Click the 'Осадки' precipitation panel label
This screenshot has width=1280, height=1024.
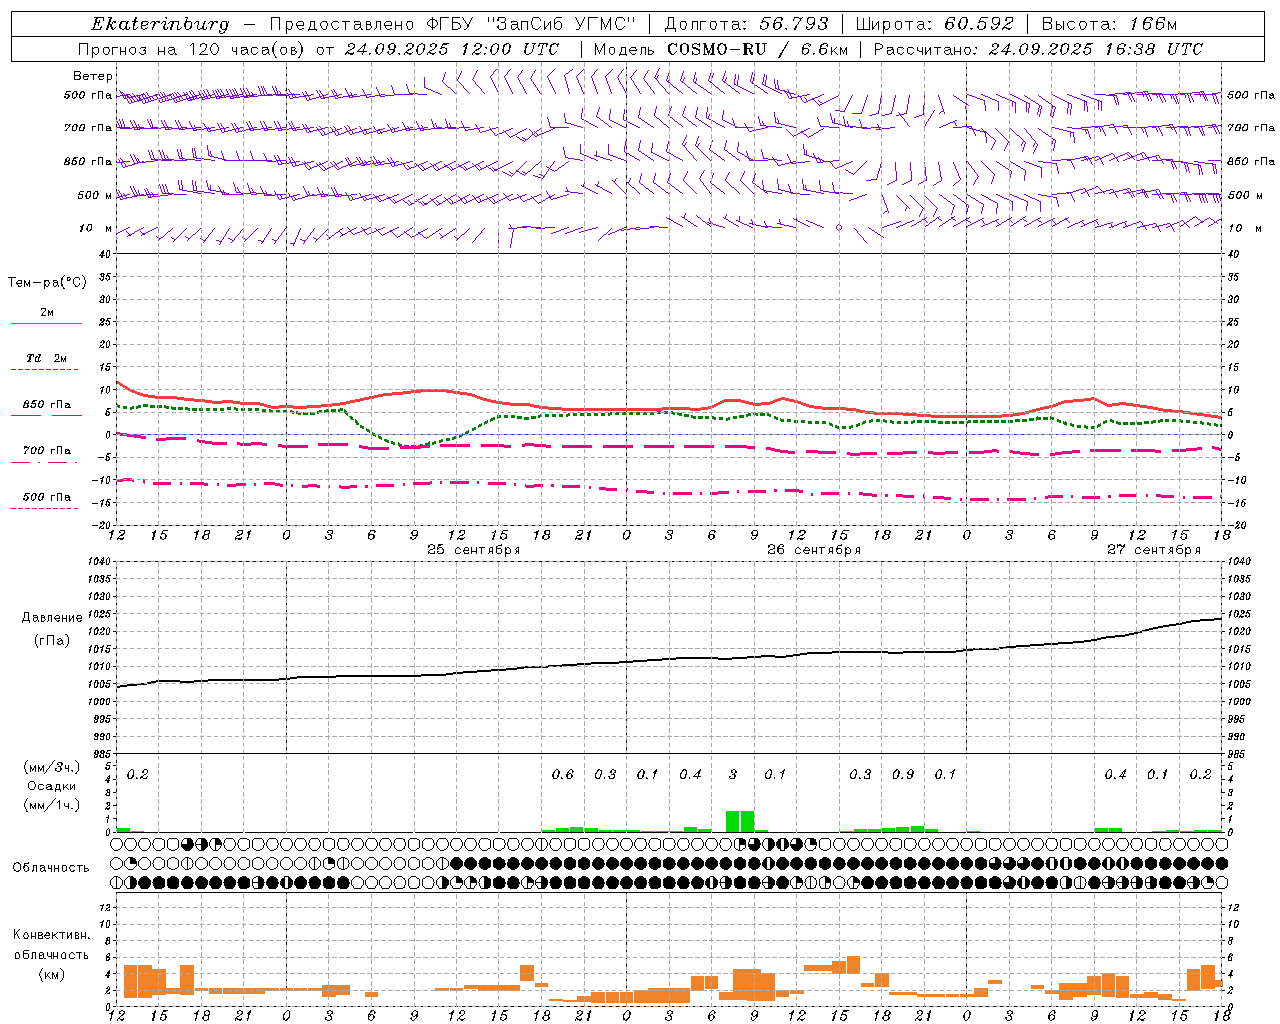[51, 786]
